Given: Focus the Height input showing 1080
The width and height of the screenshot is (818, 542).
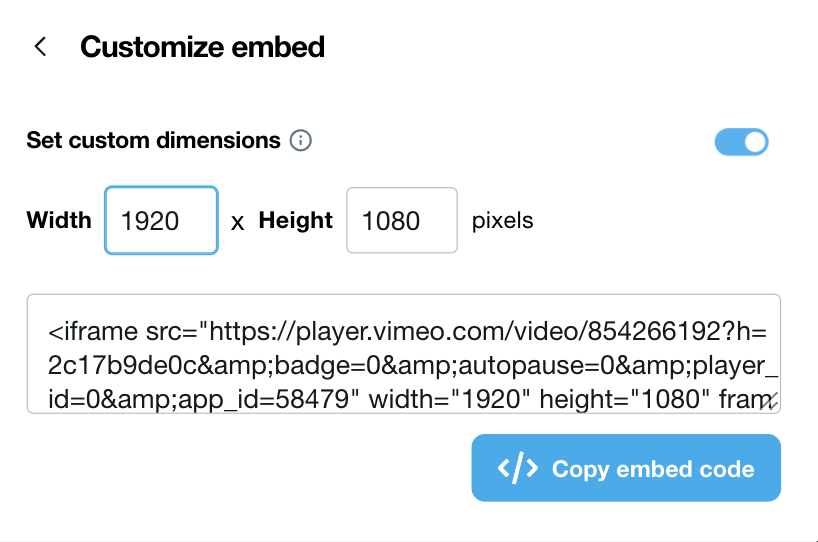Looking at the screenshot, I should (x=401, y=221).
